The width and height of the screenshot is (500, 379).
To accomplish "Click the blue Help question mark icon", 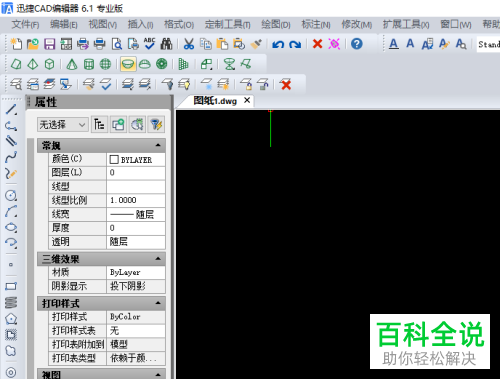I will (x=357, y=44).
